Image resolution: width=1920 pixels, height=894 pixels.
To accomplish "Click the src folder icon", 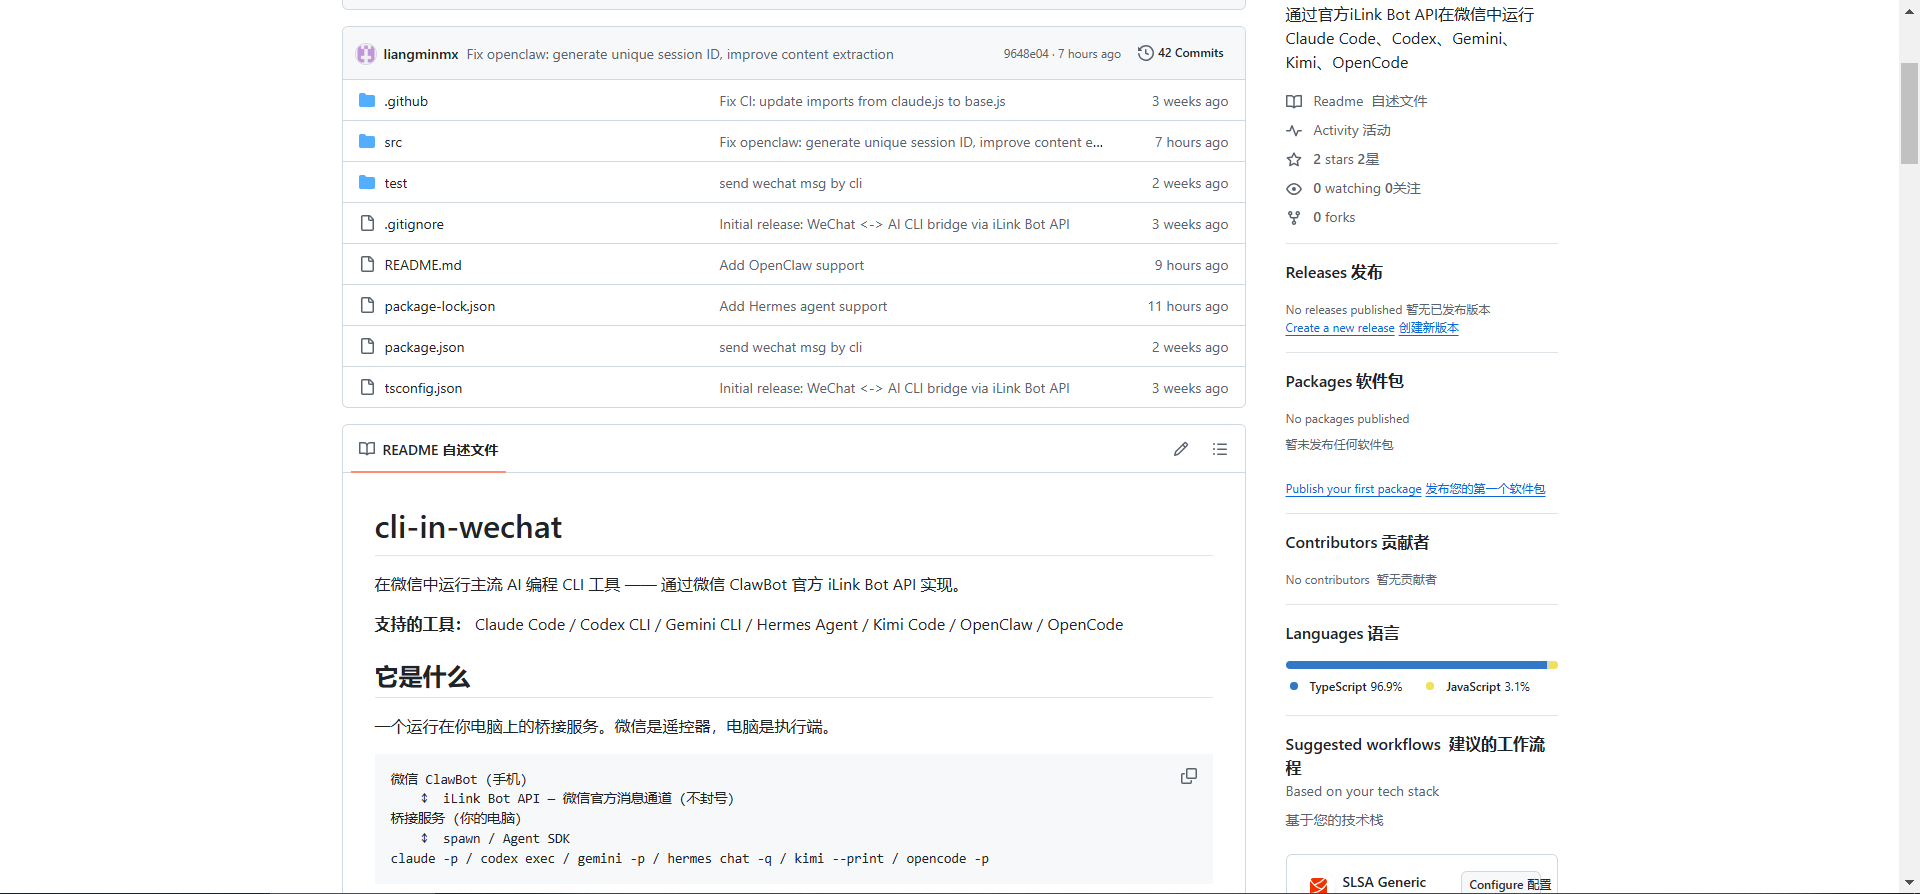I will [x=367, y=142].
